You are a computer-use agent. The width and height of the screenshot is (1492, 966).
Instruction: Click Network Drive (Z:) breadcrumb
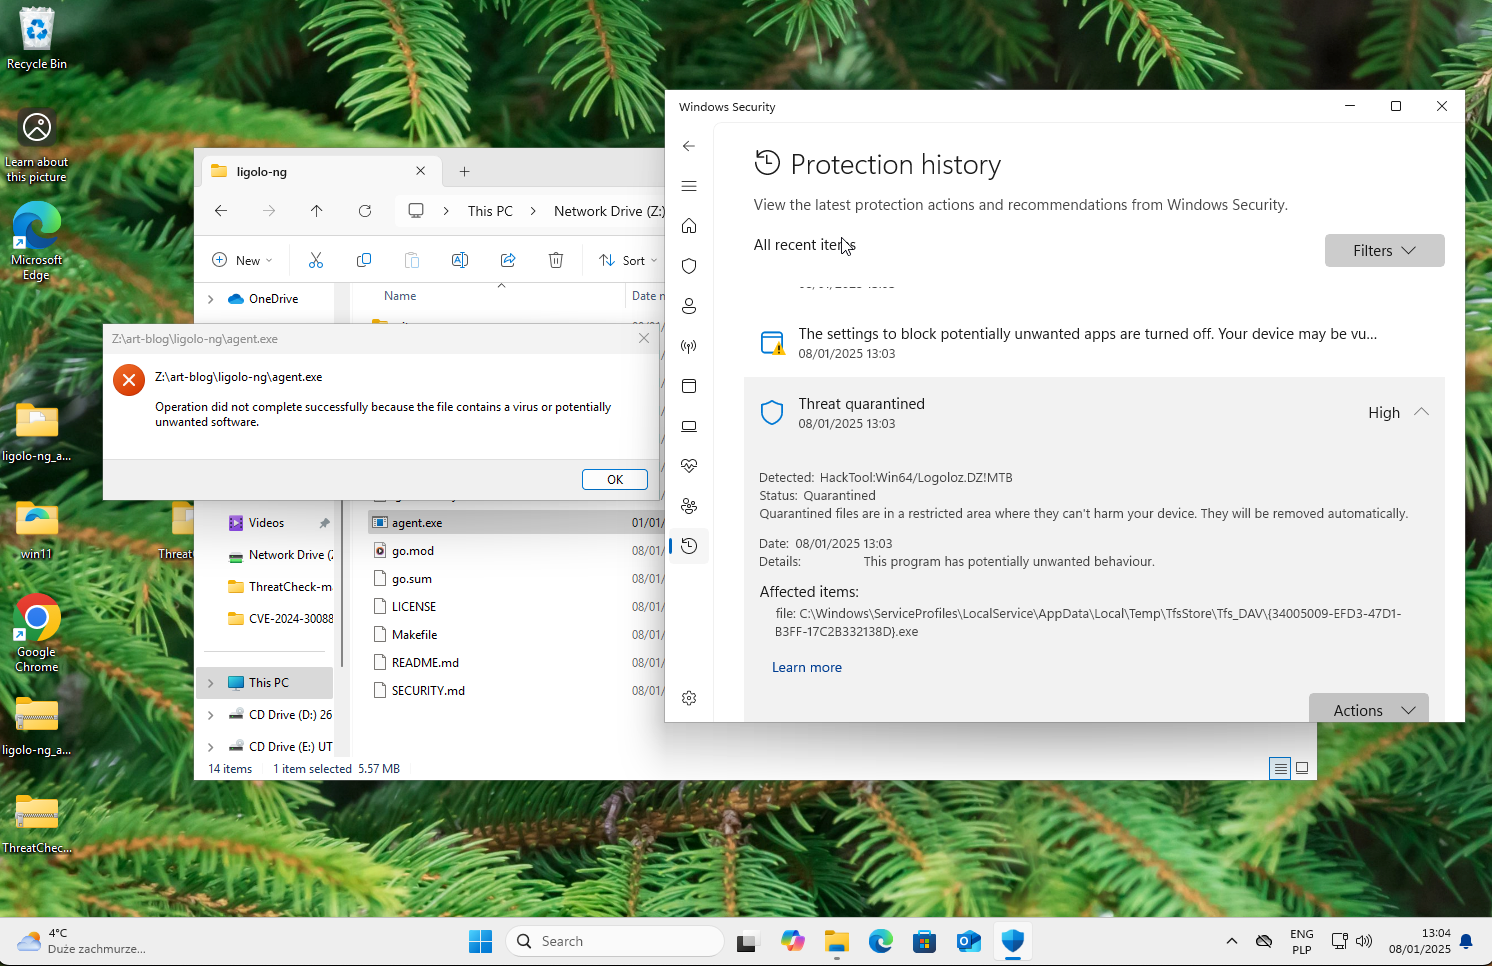pyautogui.click(x=609, y=211)
